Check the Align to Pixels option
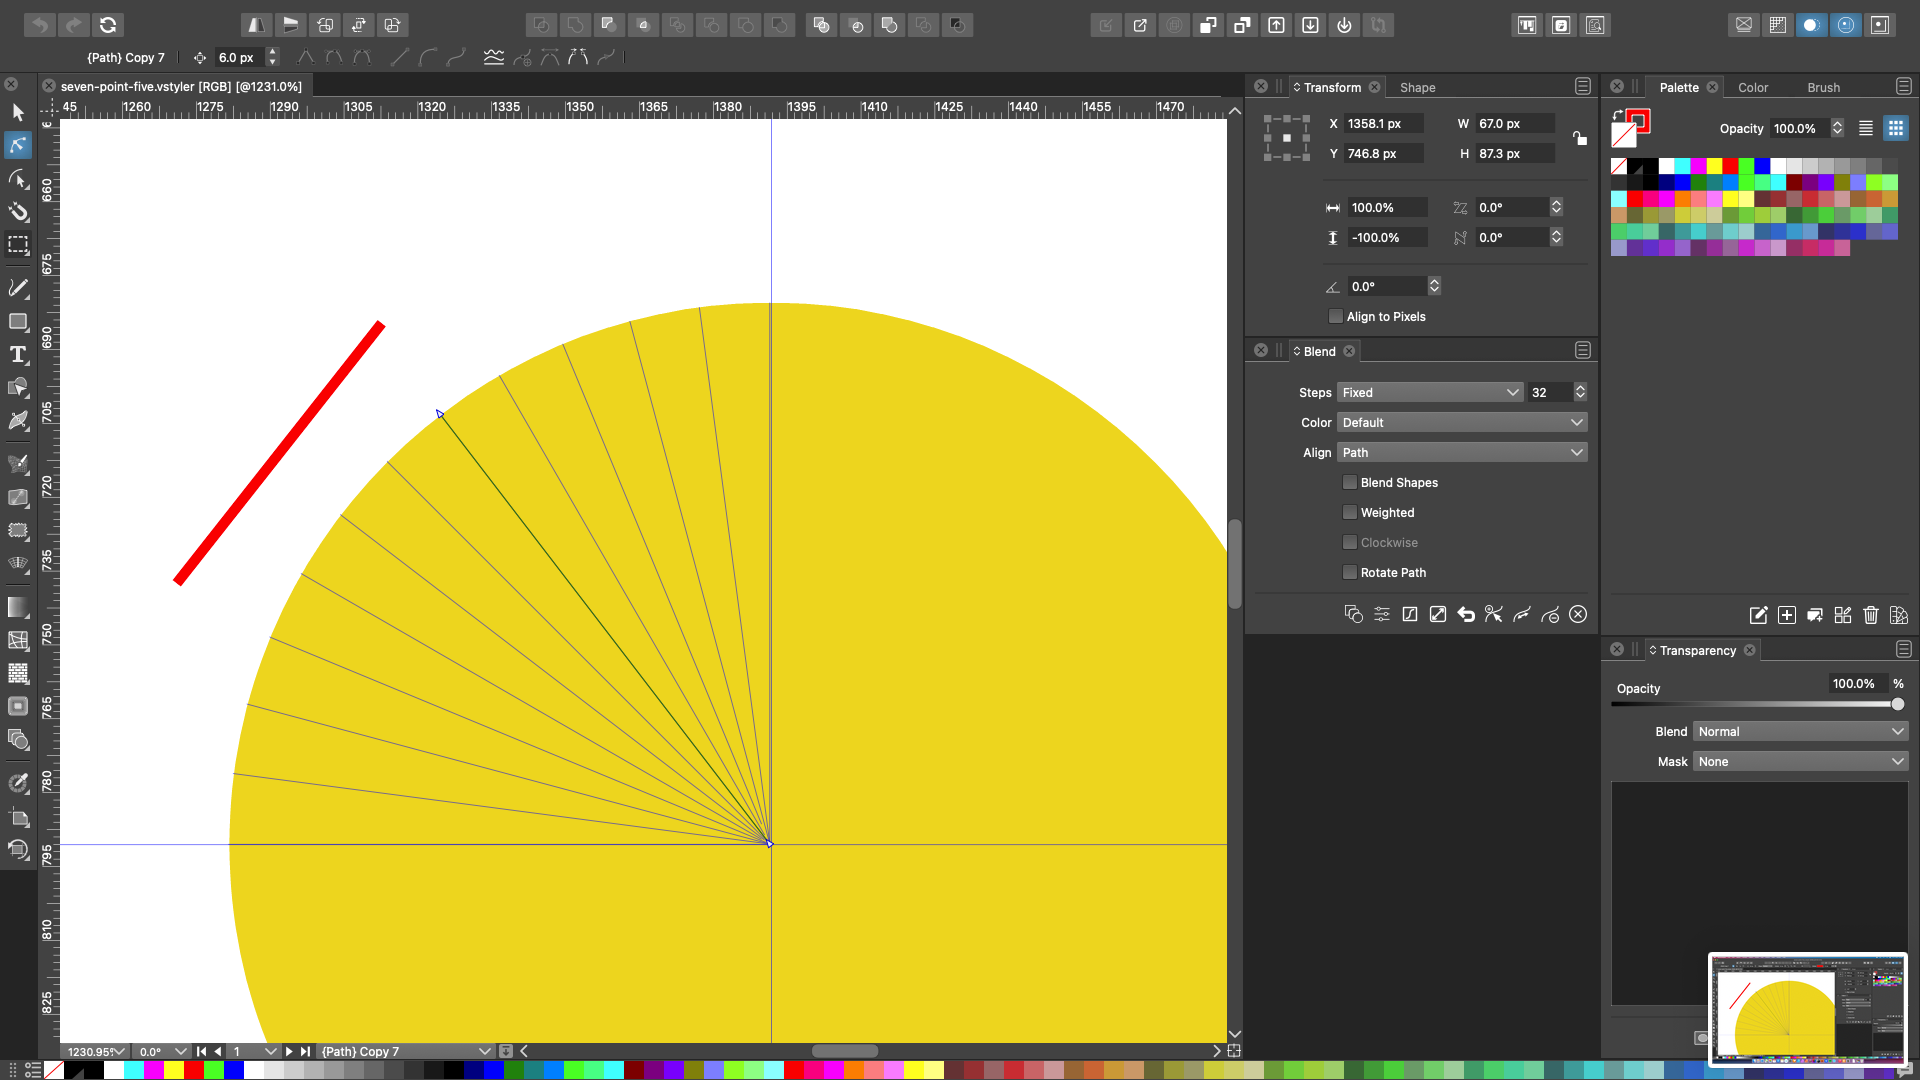The image size is (1920, 1080). click(x=1336, y=317)
